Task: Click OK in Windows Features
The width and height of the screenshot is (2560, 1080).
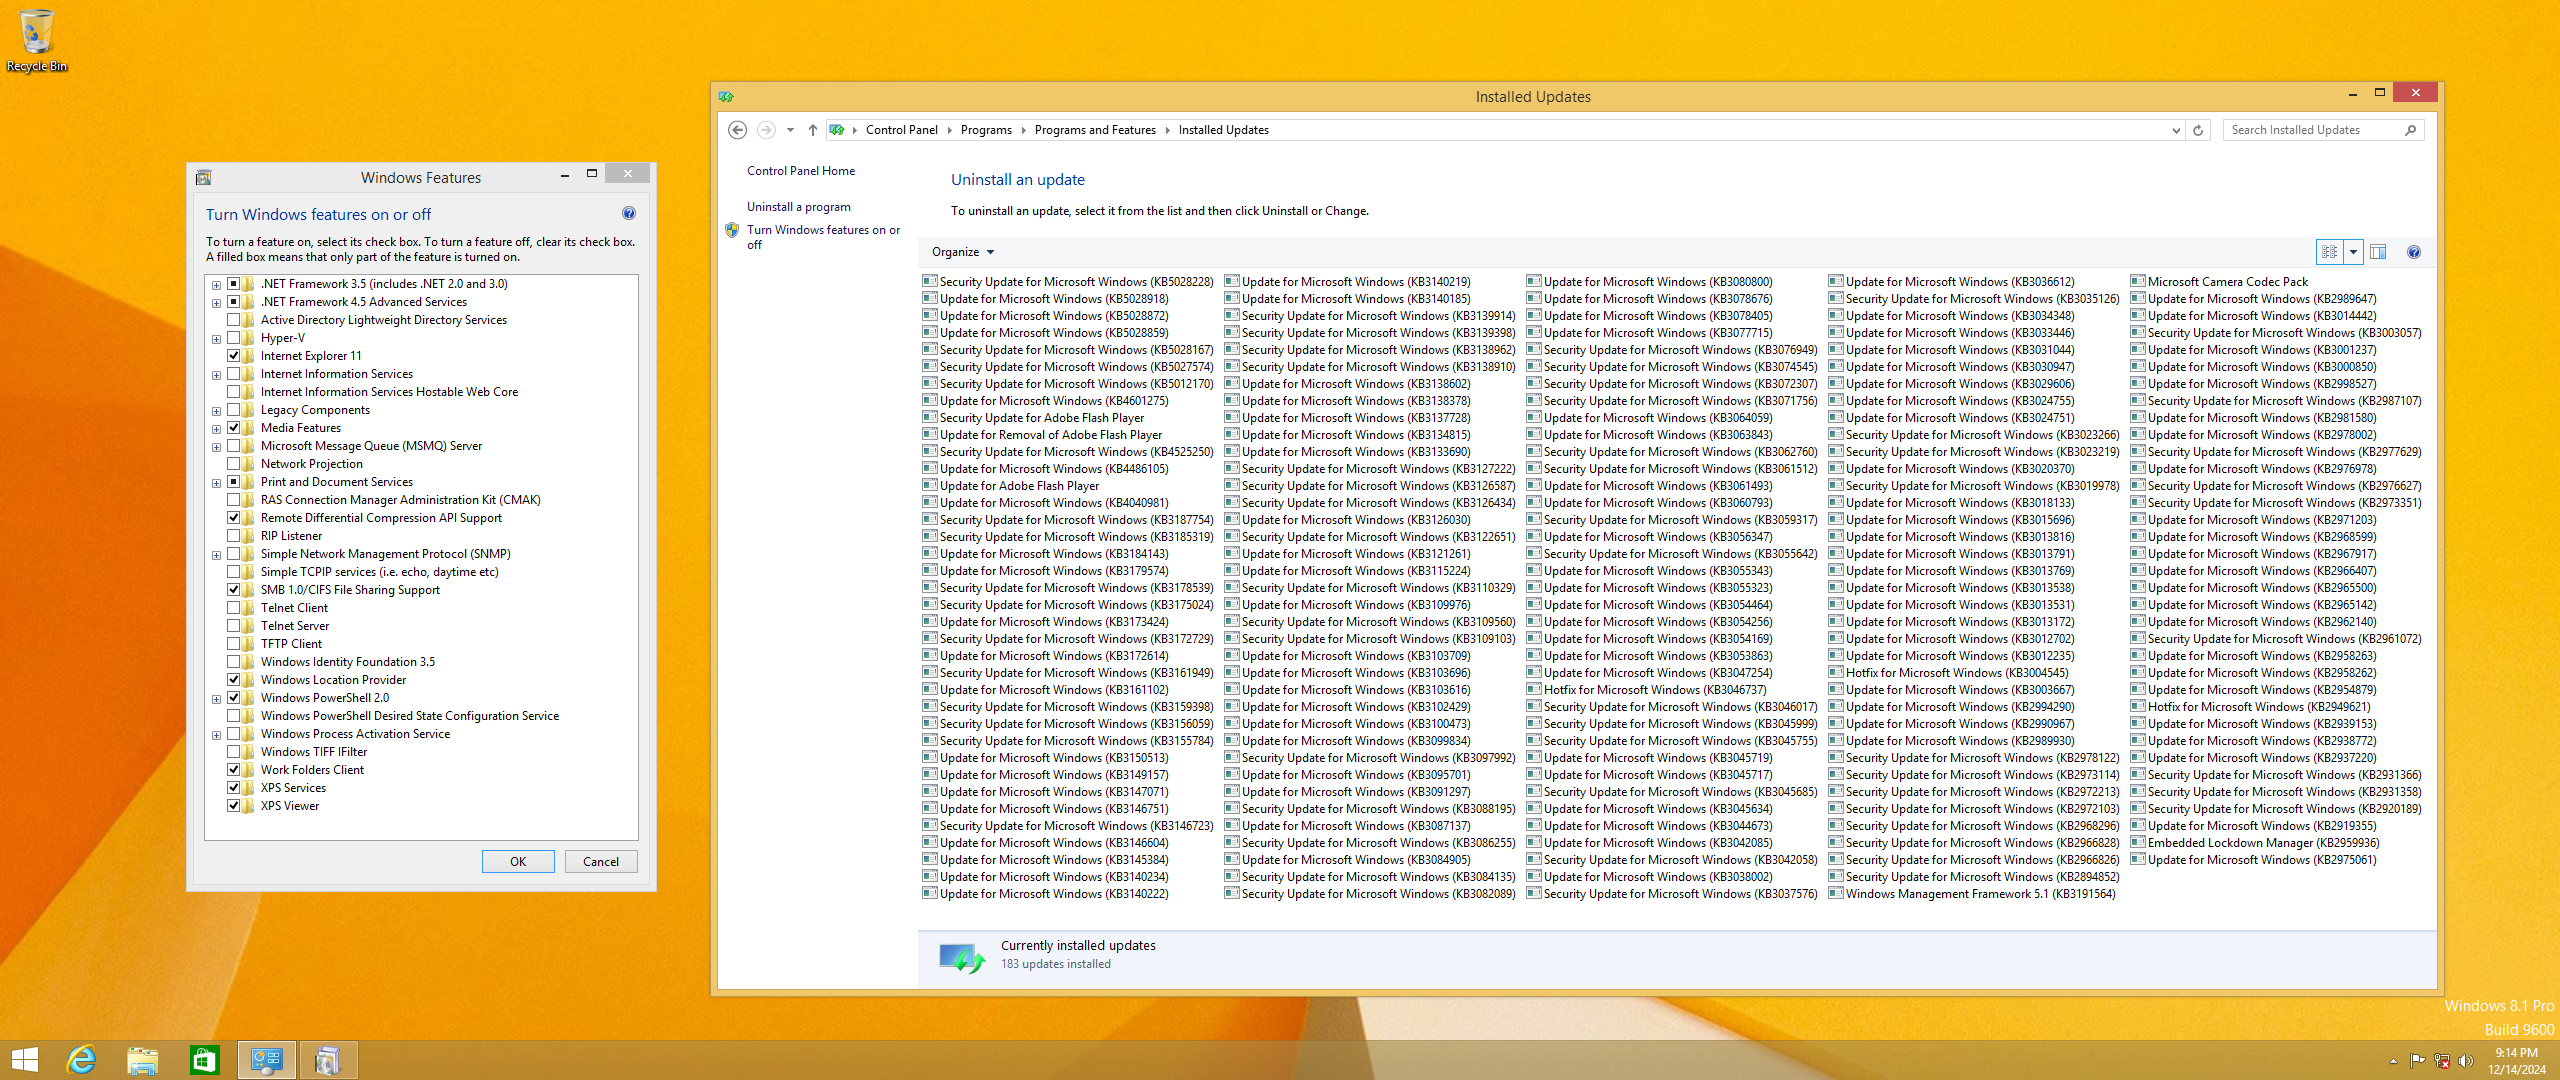Action: 518,862
